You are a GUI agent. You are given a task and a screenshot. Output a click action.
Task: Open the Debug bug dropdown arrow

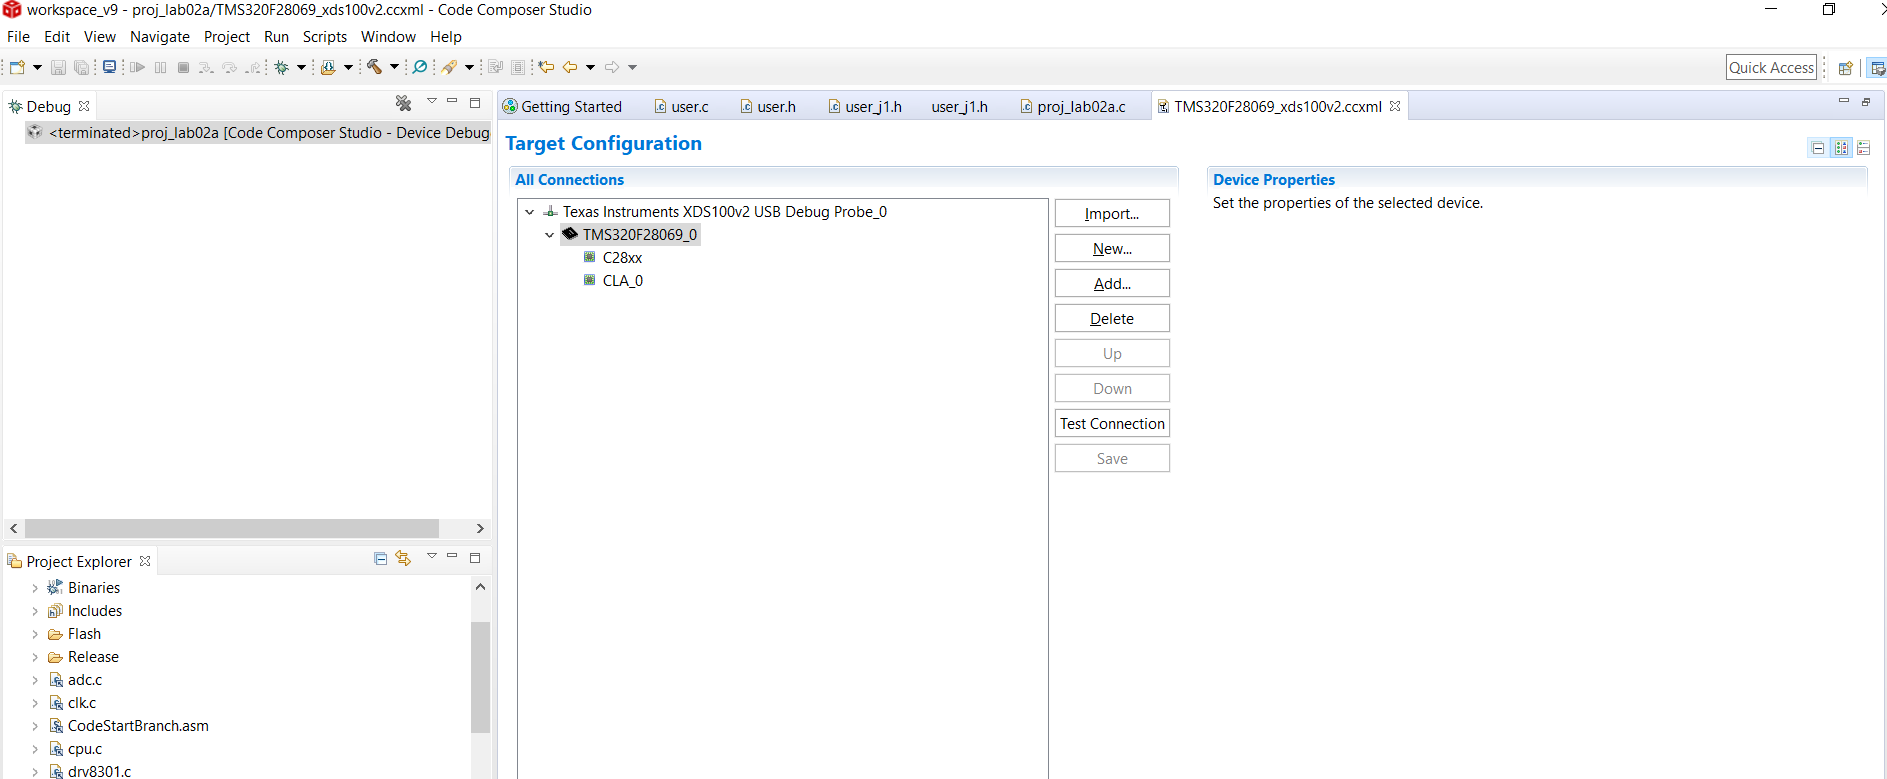(301, 67)
